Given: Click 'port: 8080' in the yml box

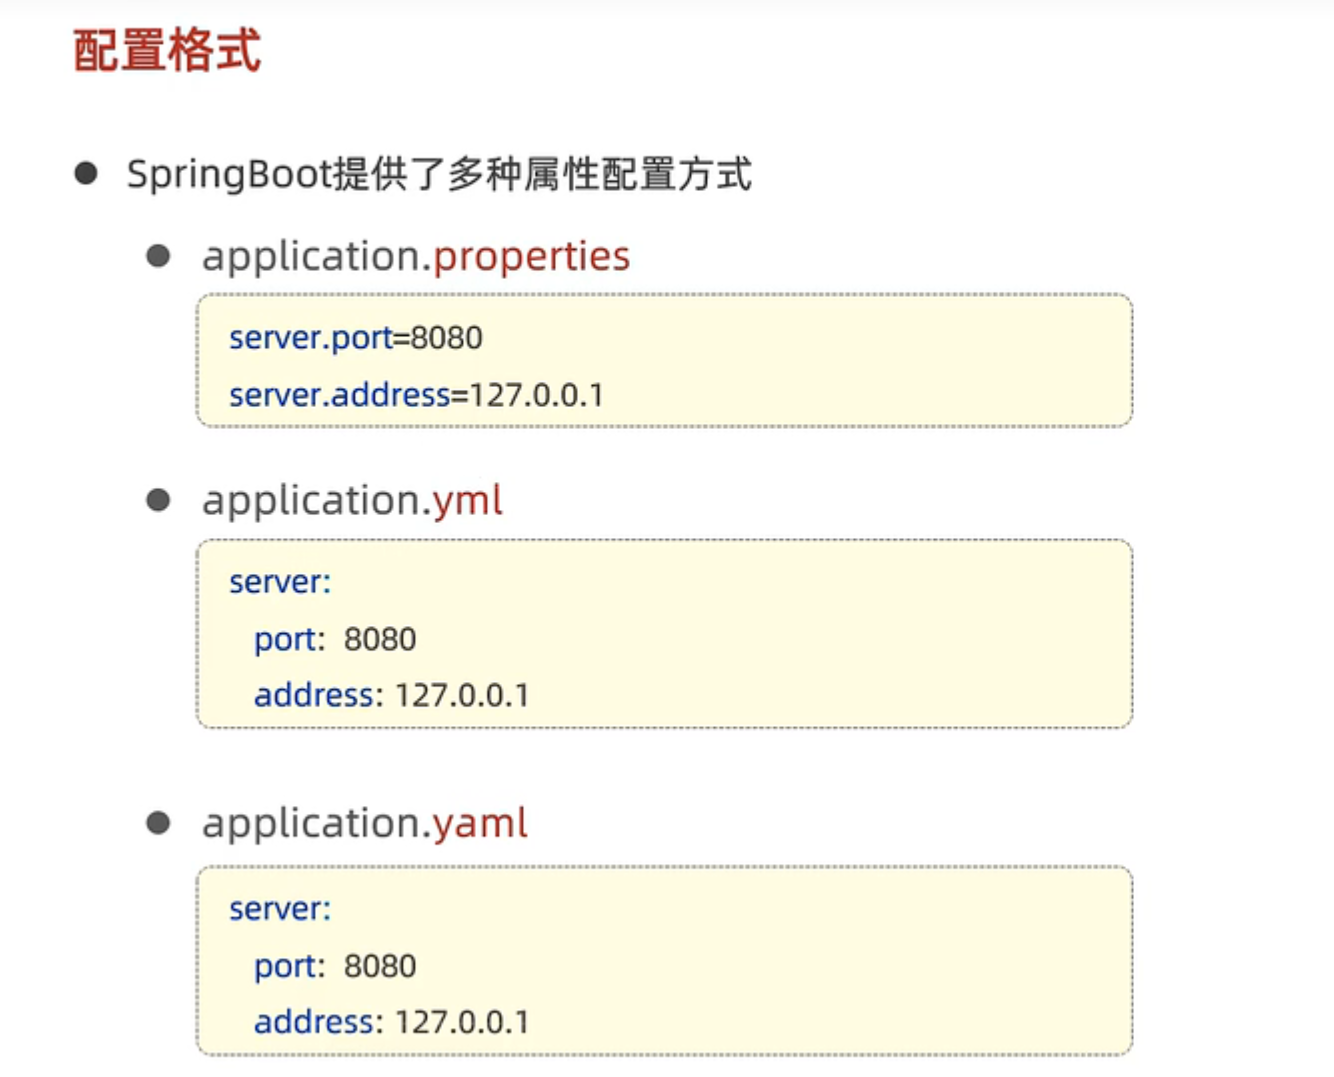Looking at the screenshot, I should point(335,639).
